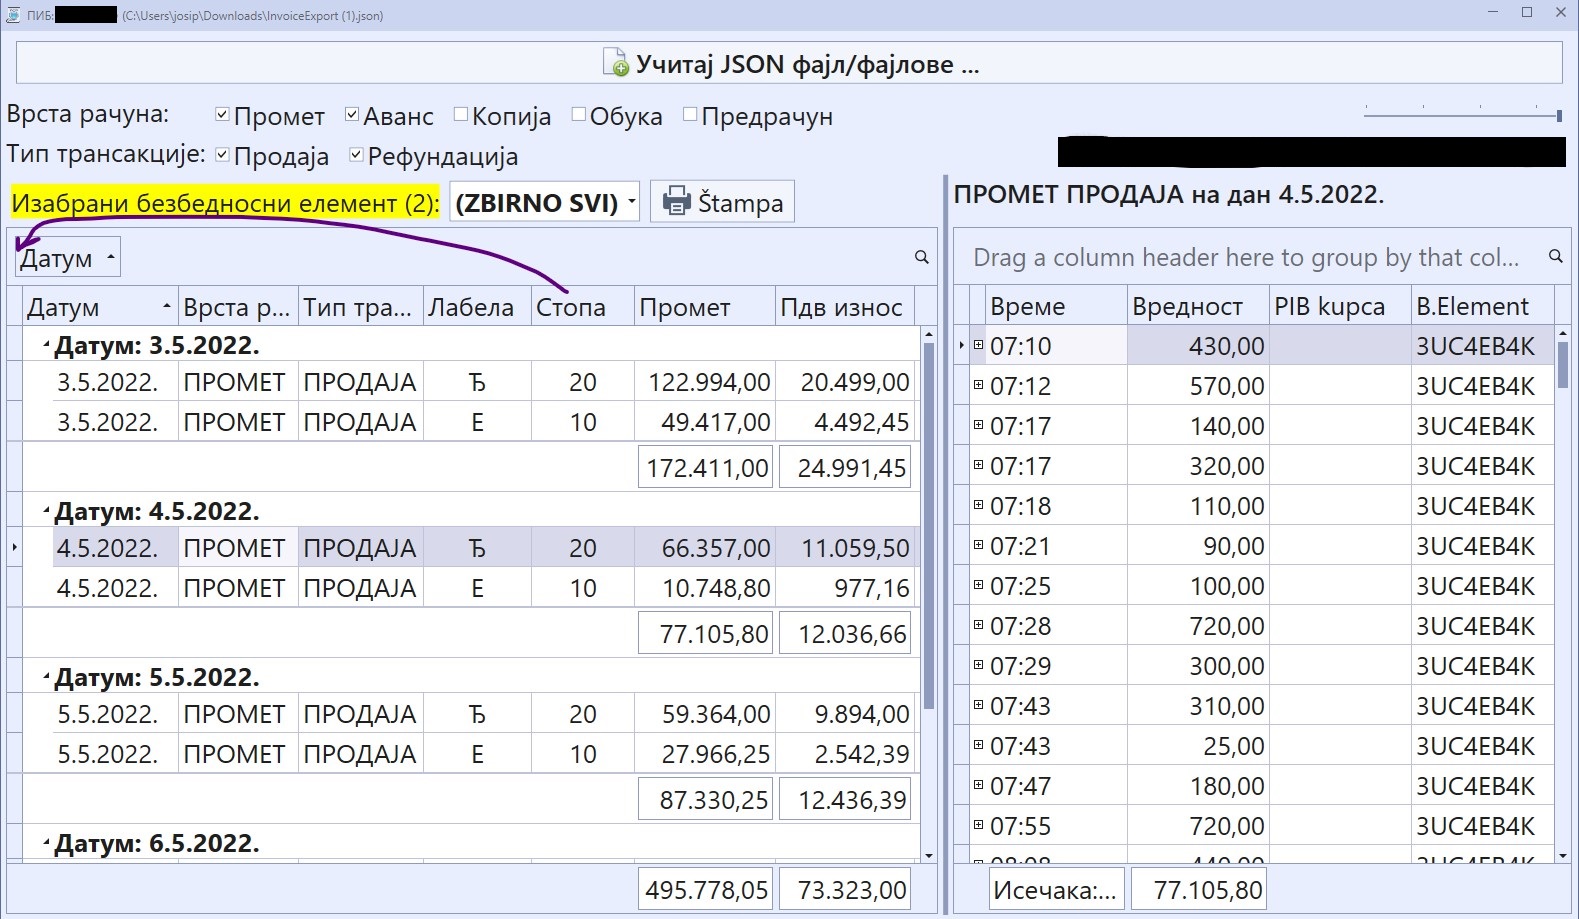1579x919 pixels.
Task: Click the Тип тра... column header
Action: (360, 306)
